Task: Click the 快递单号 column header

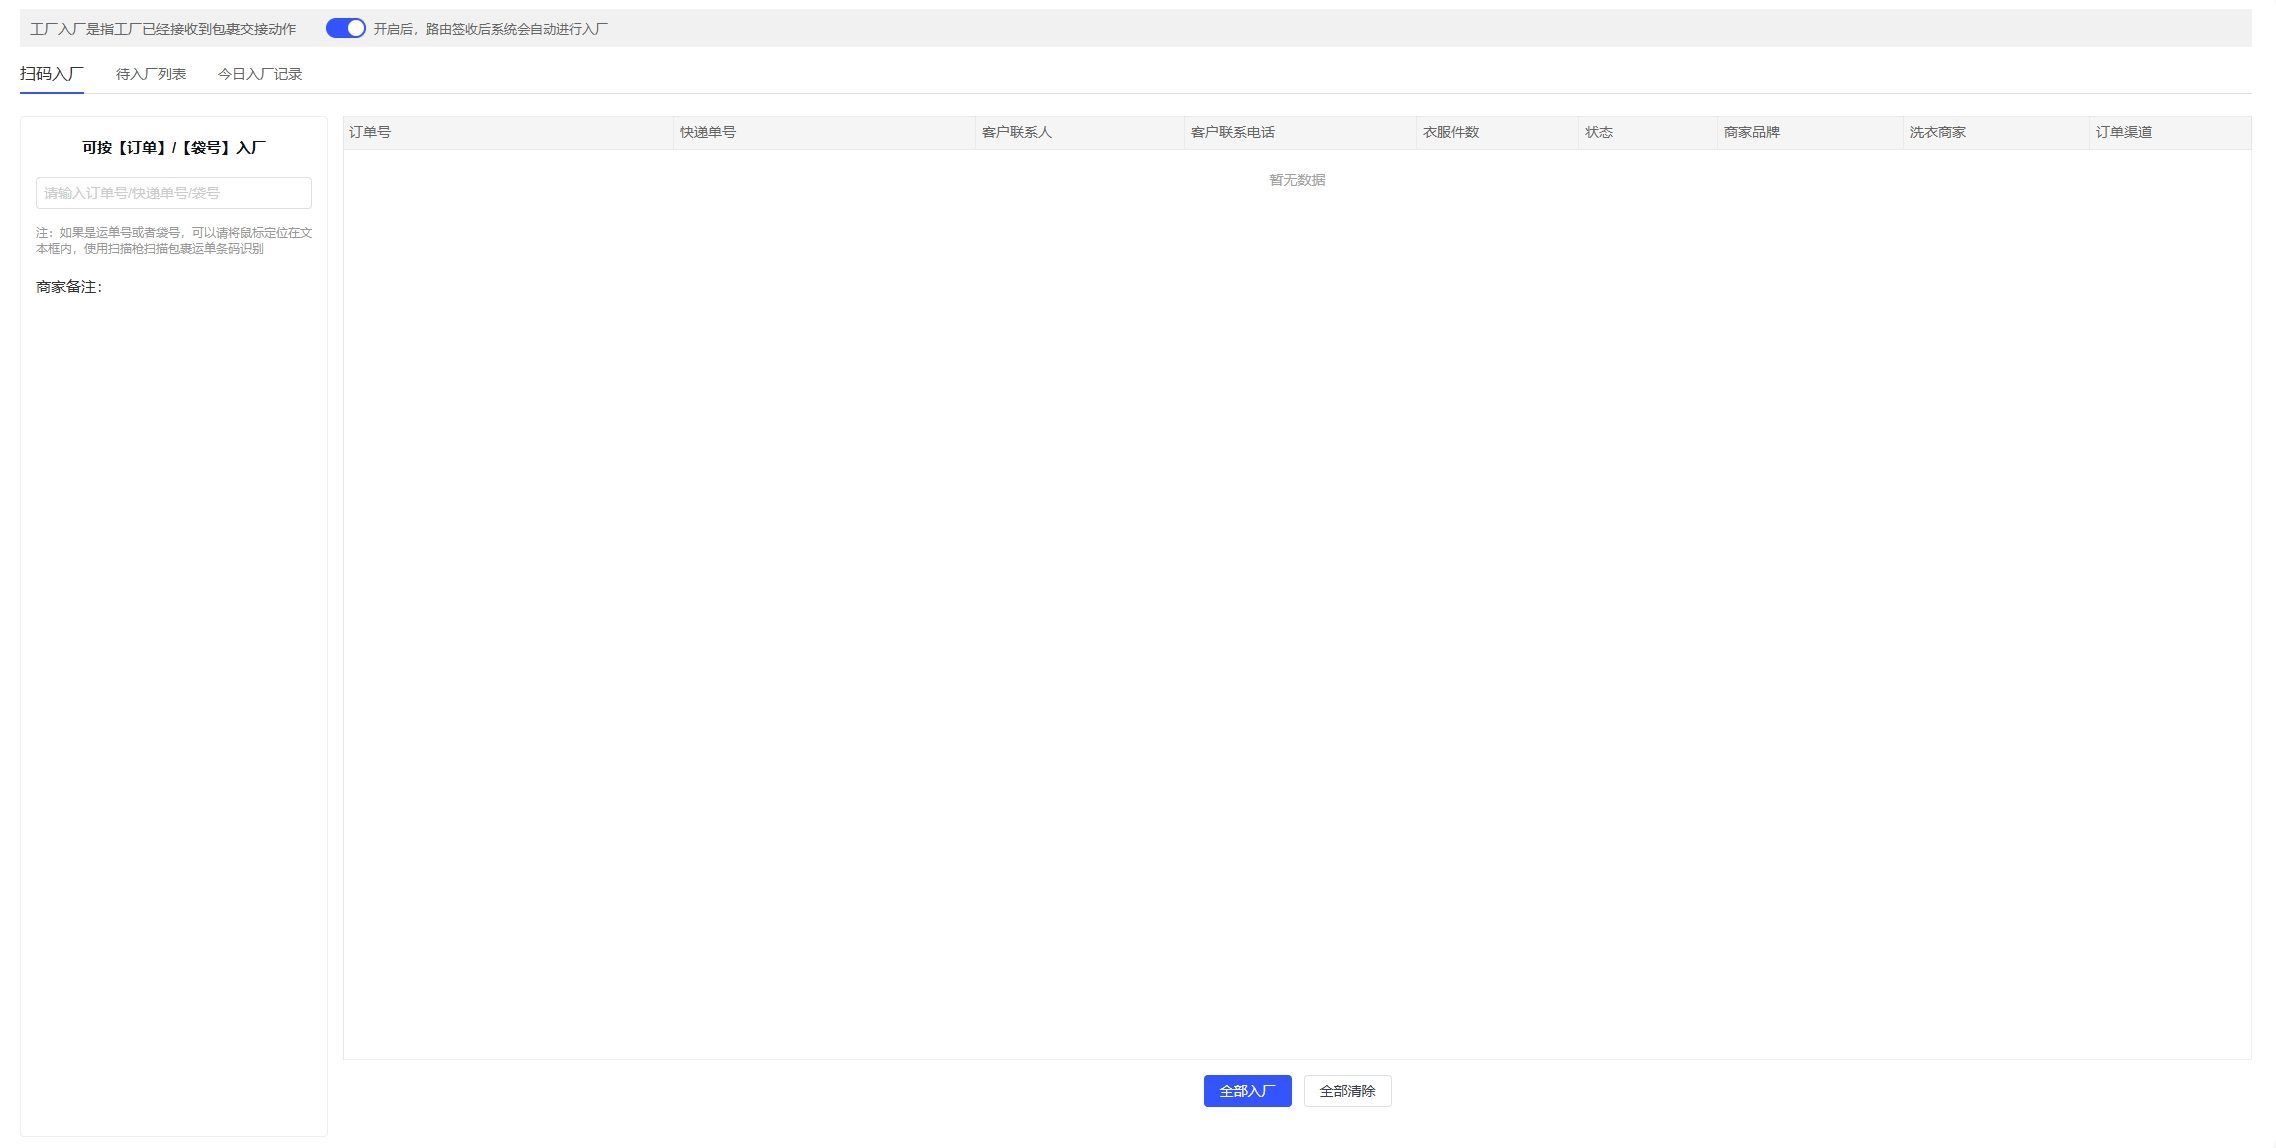Action: tap(708, 132)
